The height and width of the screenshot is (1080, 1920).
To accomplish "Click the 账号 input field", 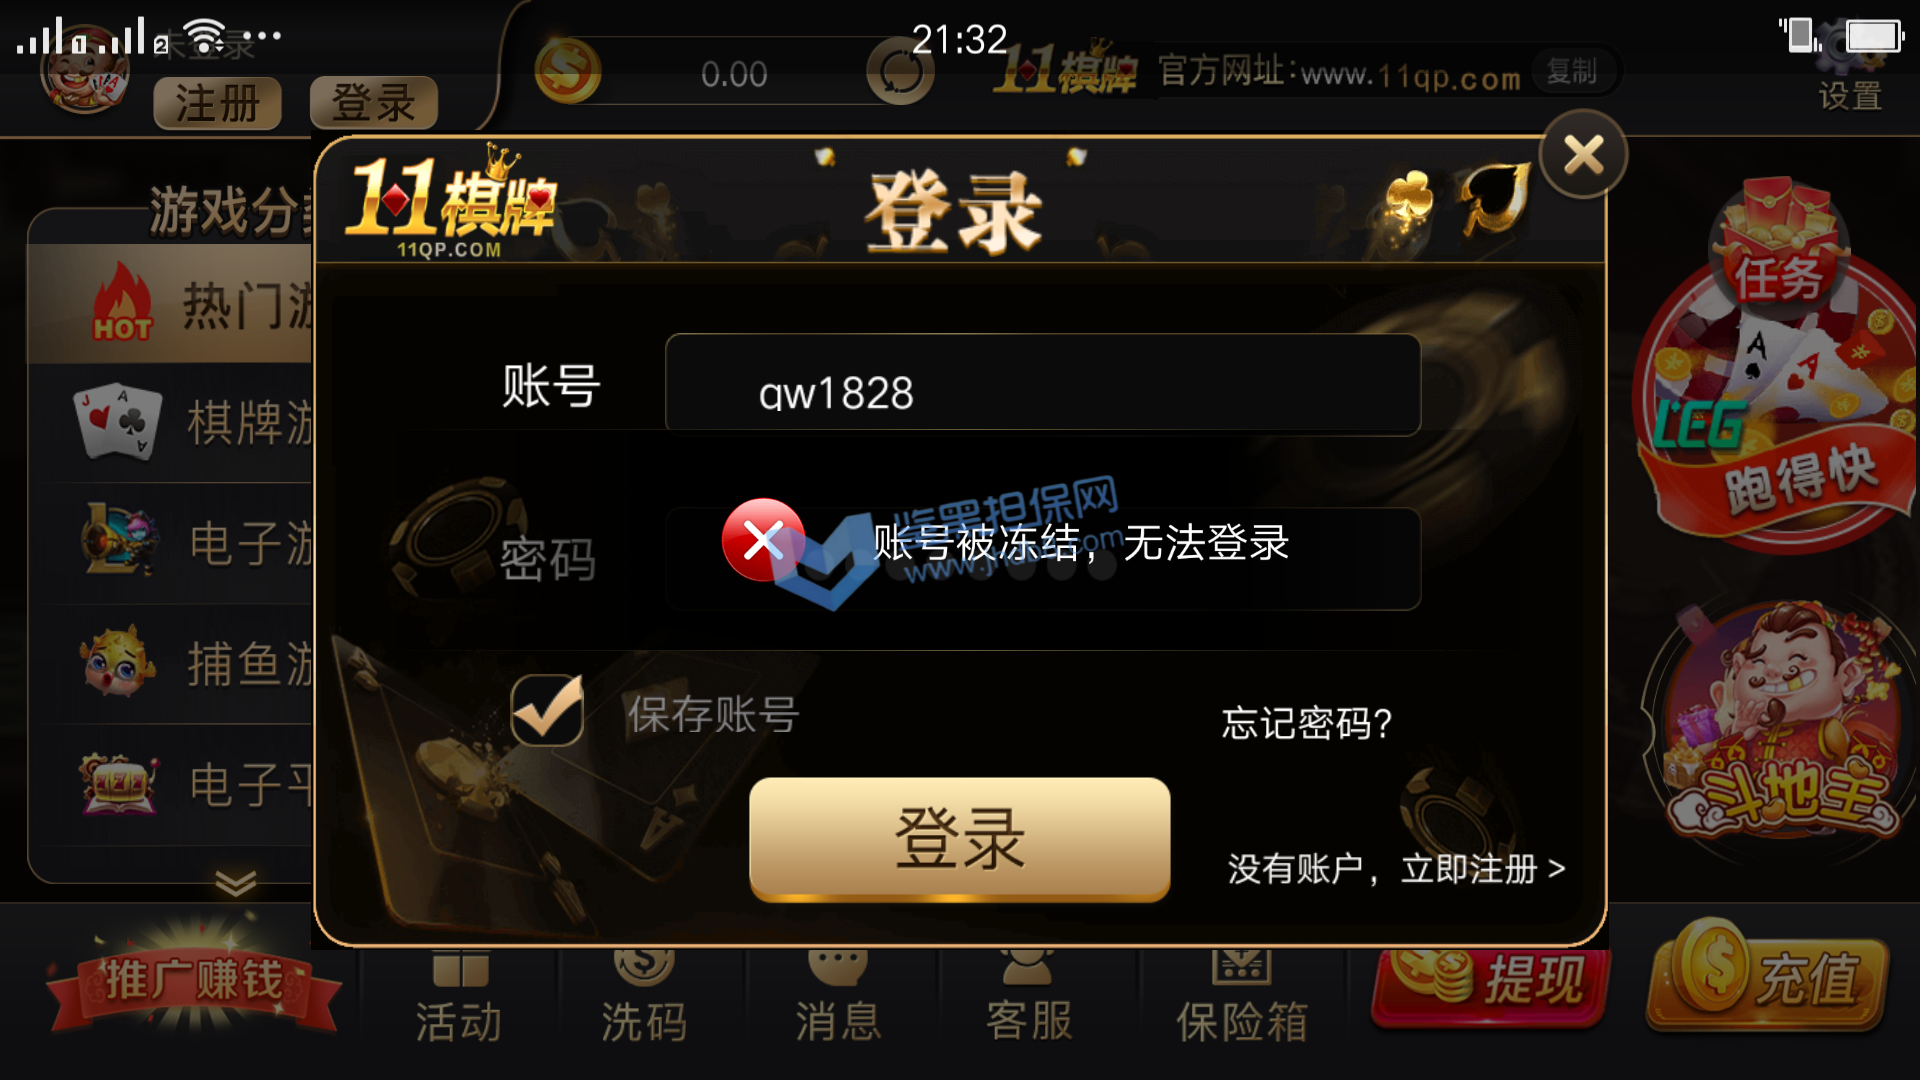I will coord(1043,384).
